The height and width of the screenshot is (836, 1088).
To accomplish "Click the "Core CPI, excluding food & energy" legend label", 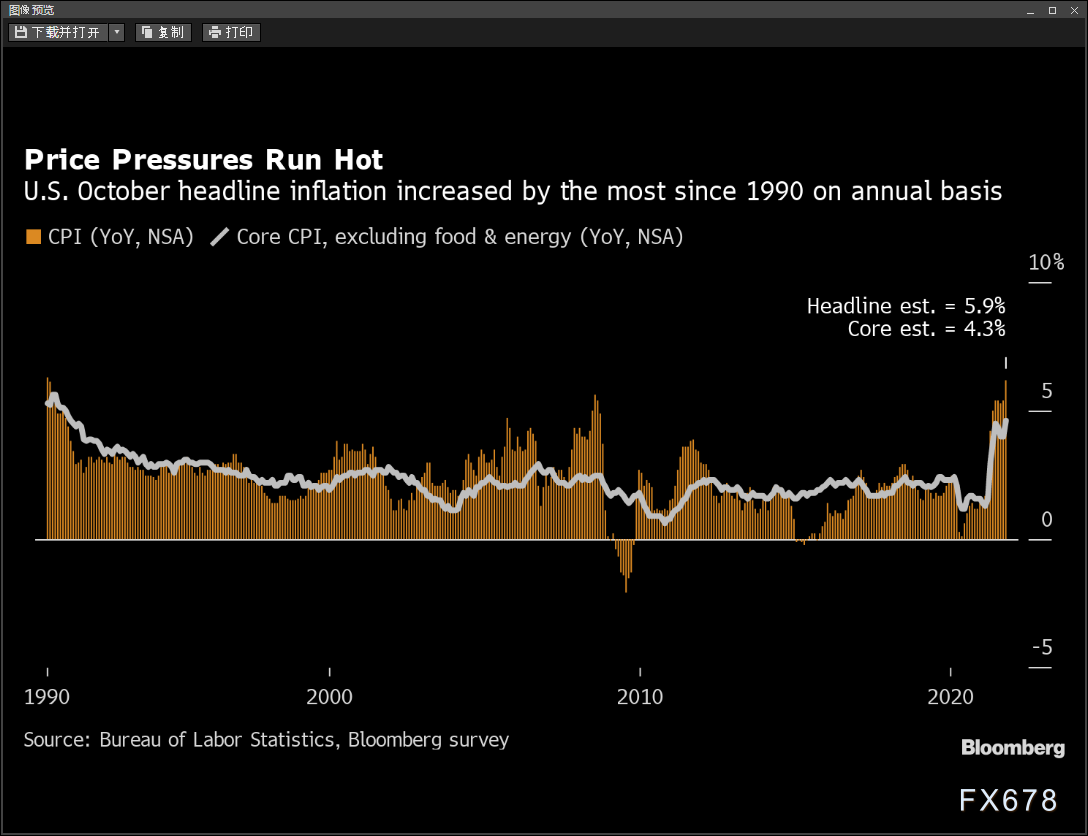I will (x=460, y=237).
